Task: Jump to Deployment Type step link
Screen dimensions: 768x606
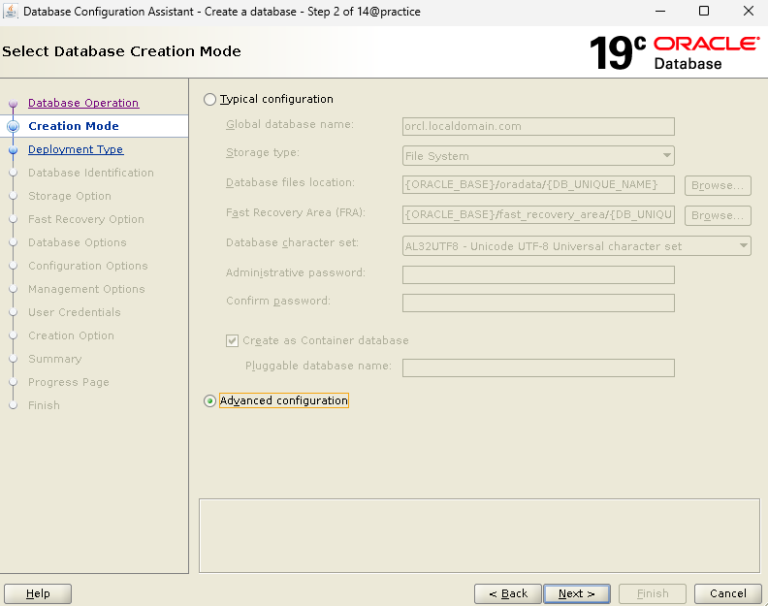Action: [75, 150]
